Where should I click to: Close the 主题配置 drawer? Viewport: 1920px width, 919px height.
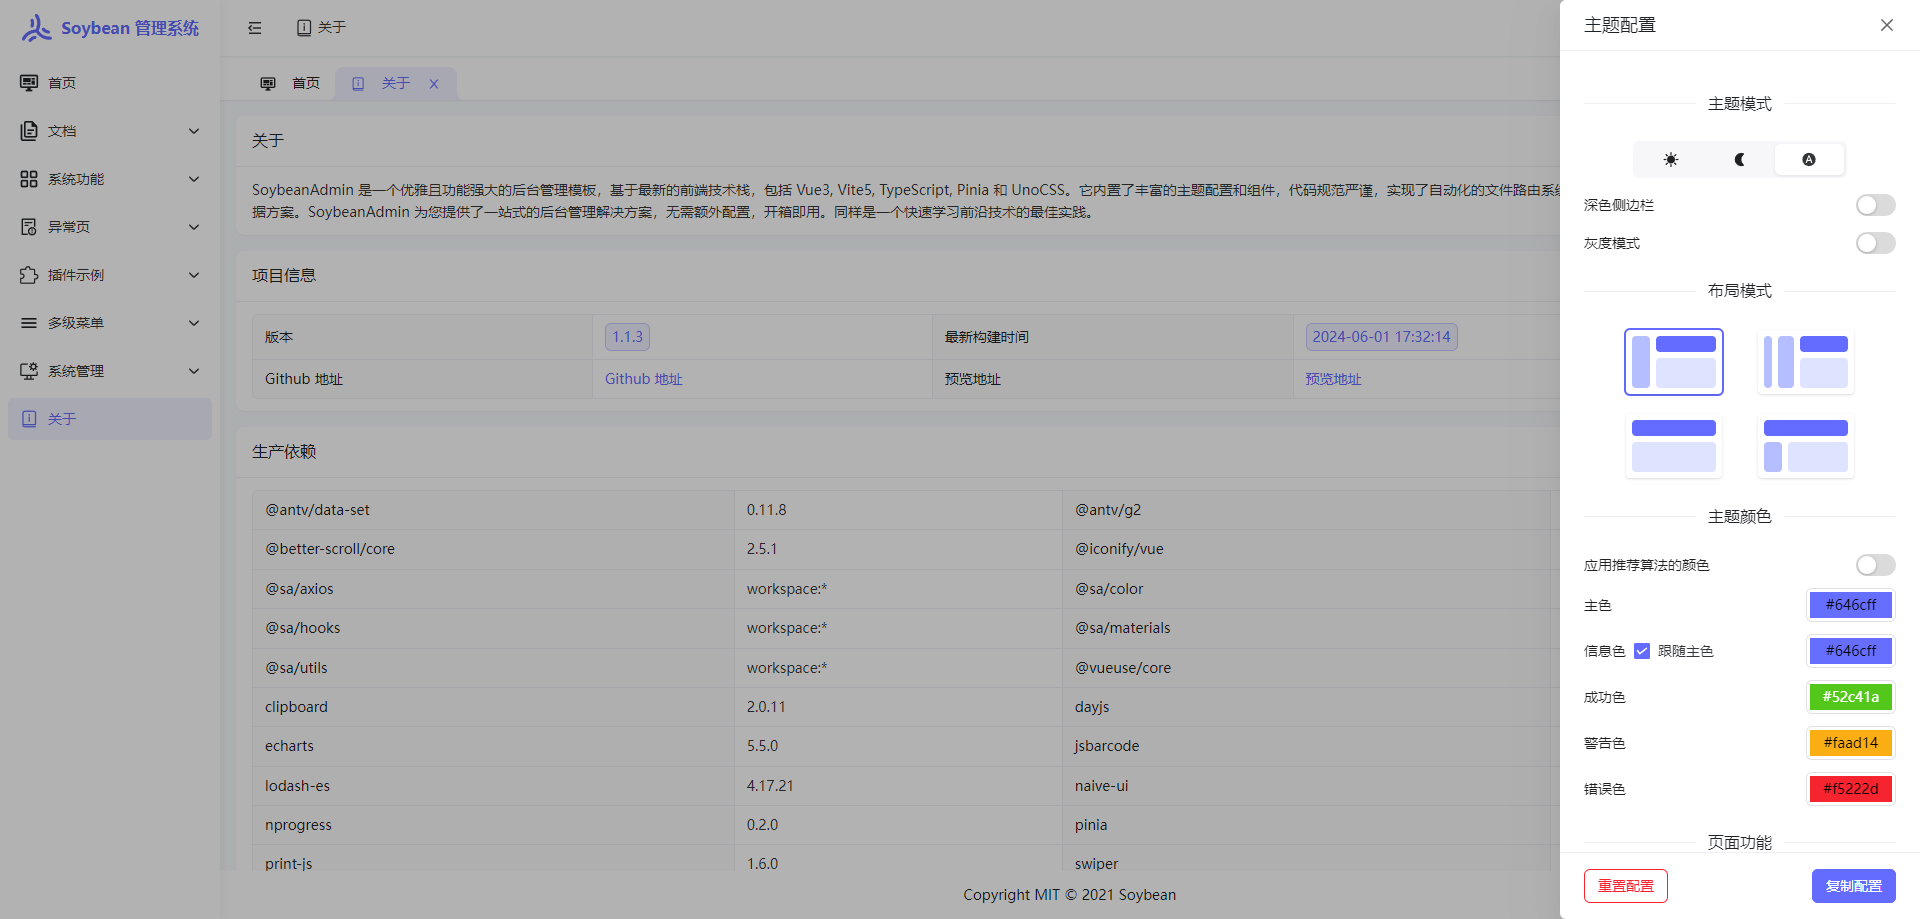tap(1886, 25)
